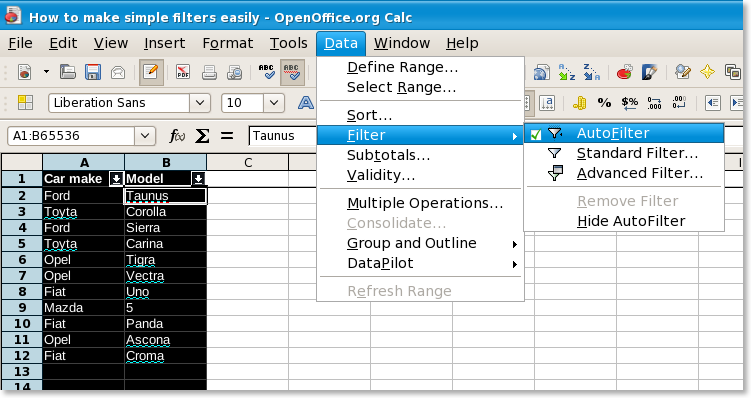Choose Select Range... from Data menu

point(420,88)
